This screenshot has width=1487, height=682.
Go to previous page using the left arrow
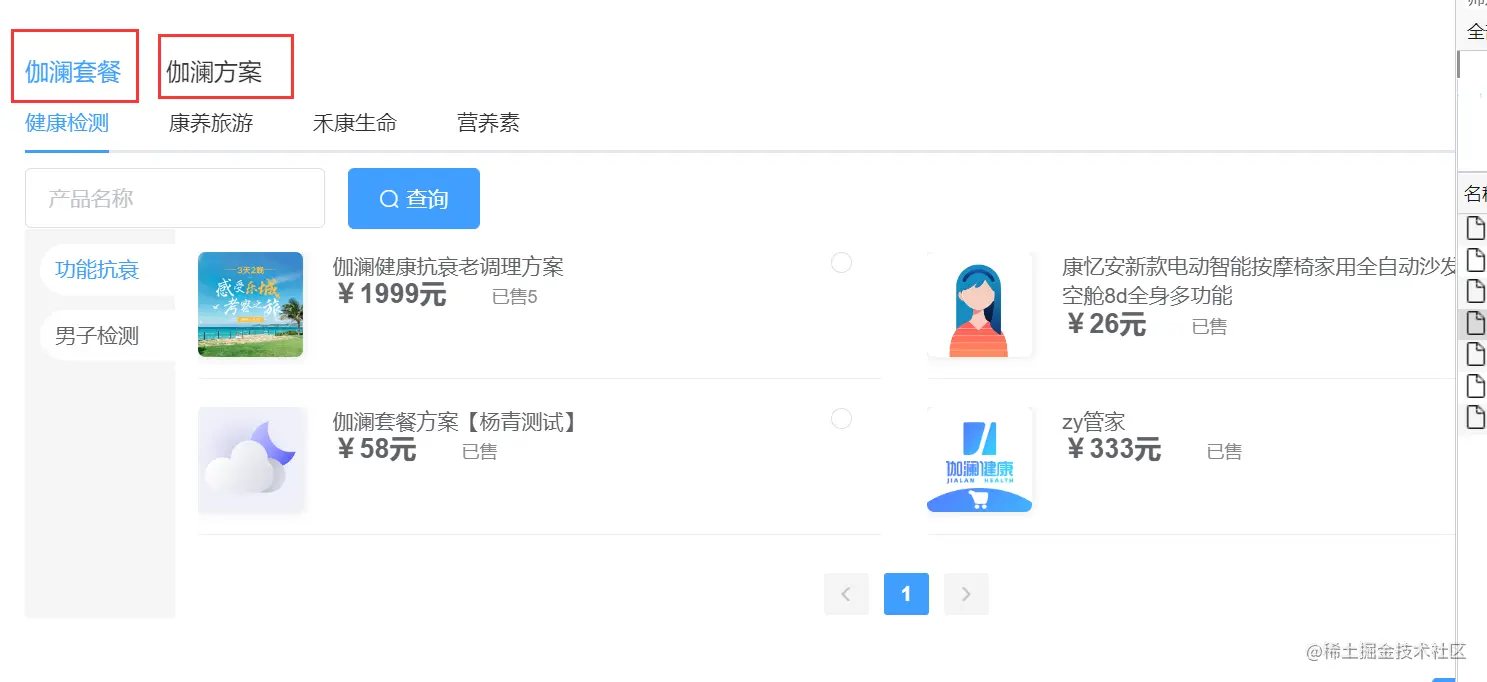click(846, 594)
